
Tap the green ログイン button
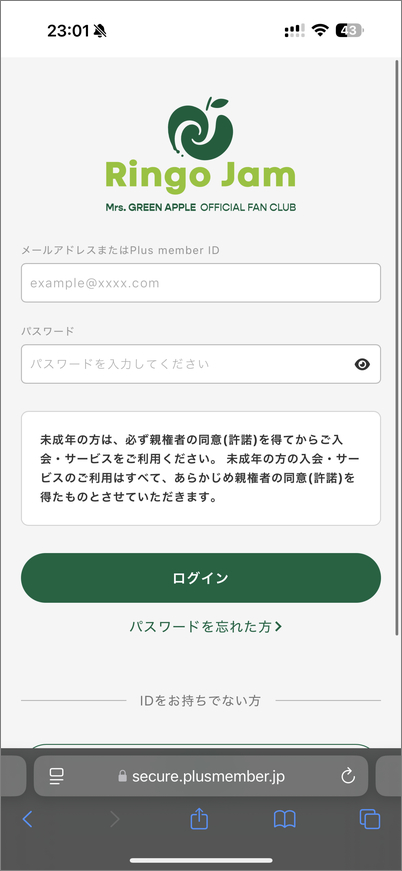201,578
